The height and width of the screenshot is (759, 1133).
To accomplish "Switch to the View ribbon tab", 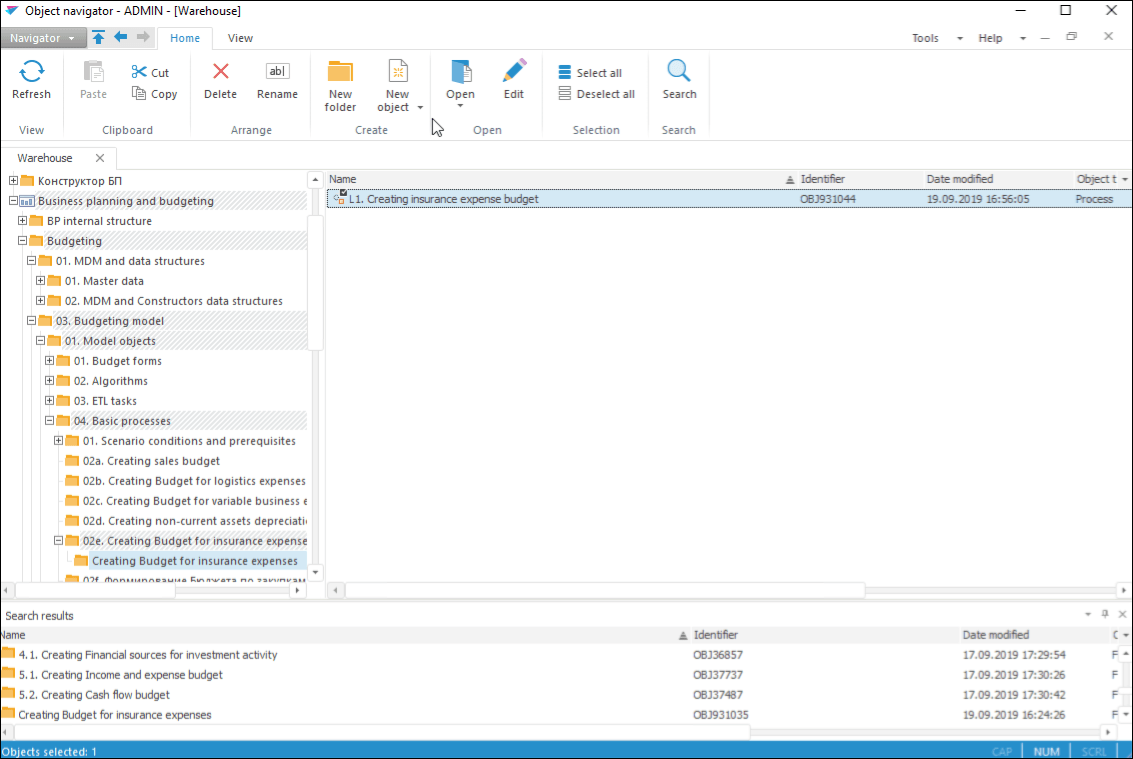I will pos(240,38).
